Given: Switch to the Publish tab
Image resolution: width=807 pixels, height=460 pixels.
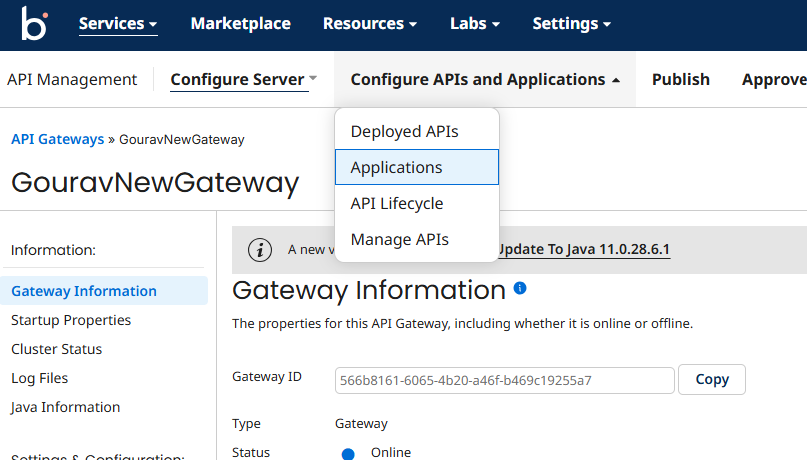Looking at the screenshot, I should pyautogui.click(x=680, y=80).
